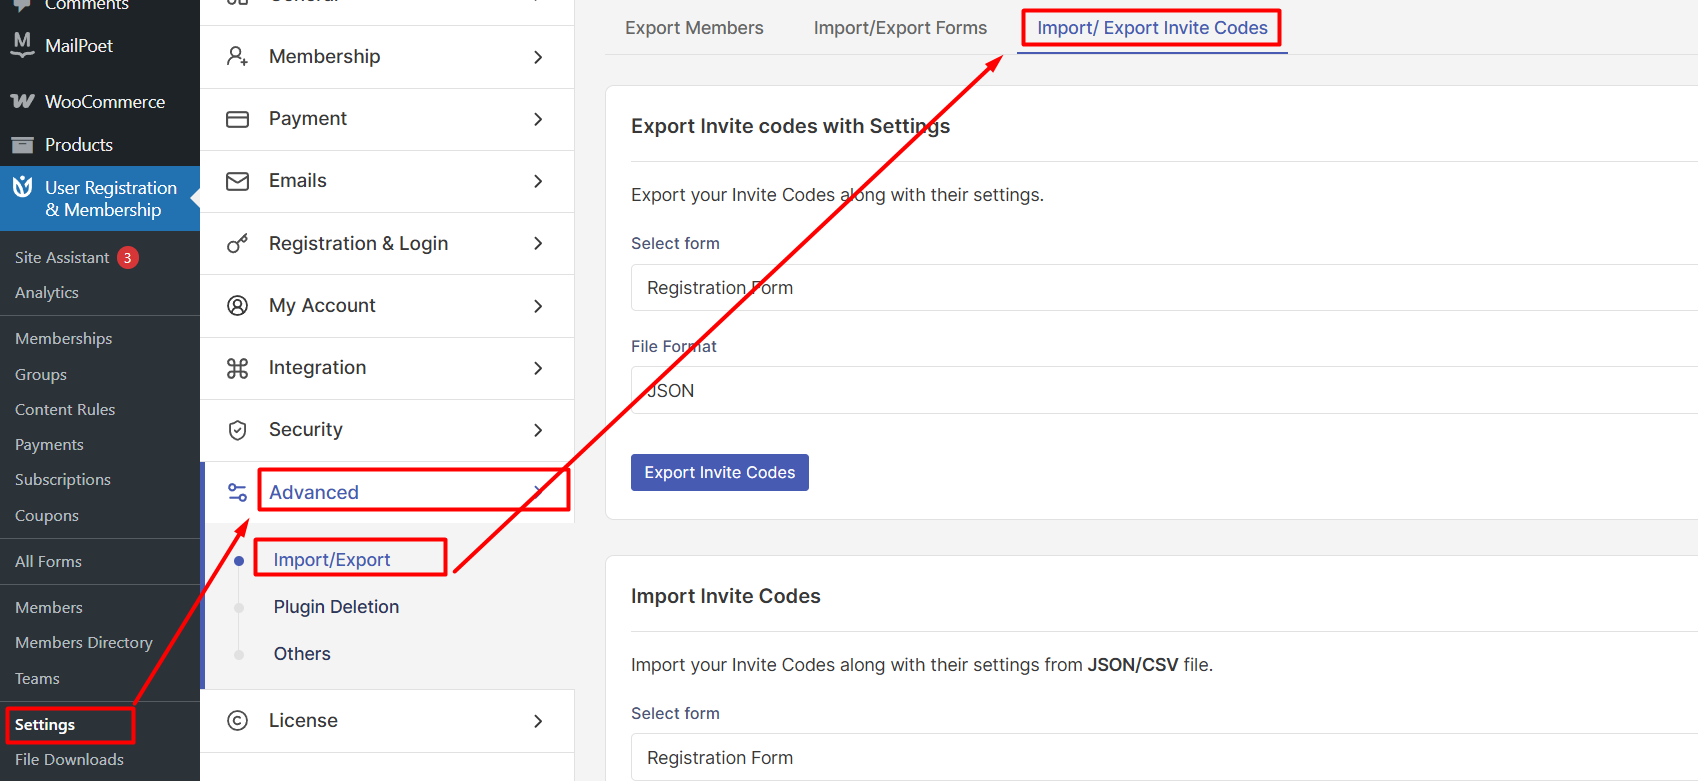
Task: Click the Membership user-plus icon
Action: 237,56
